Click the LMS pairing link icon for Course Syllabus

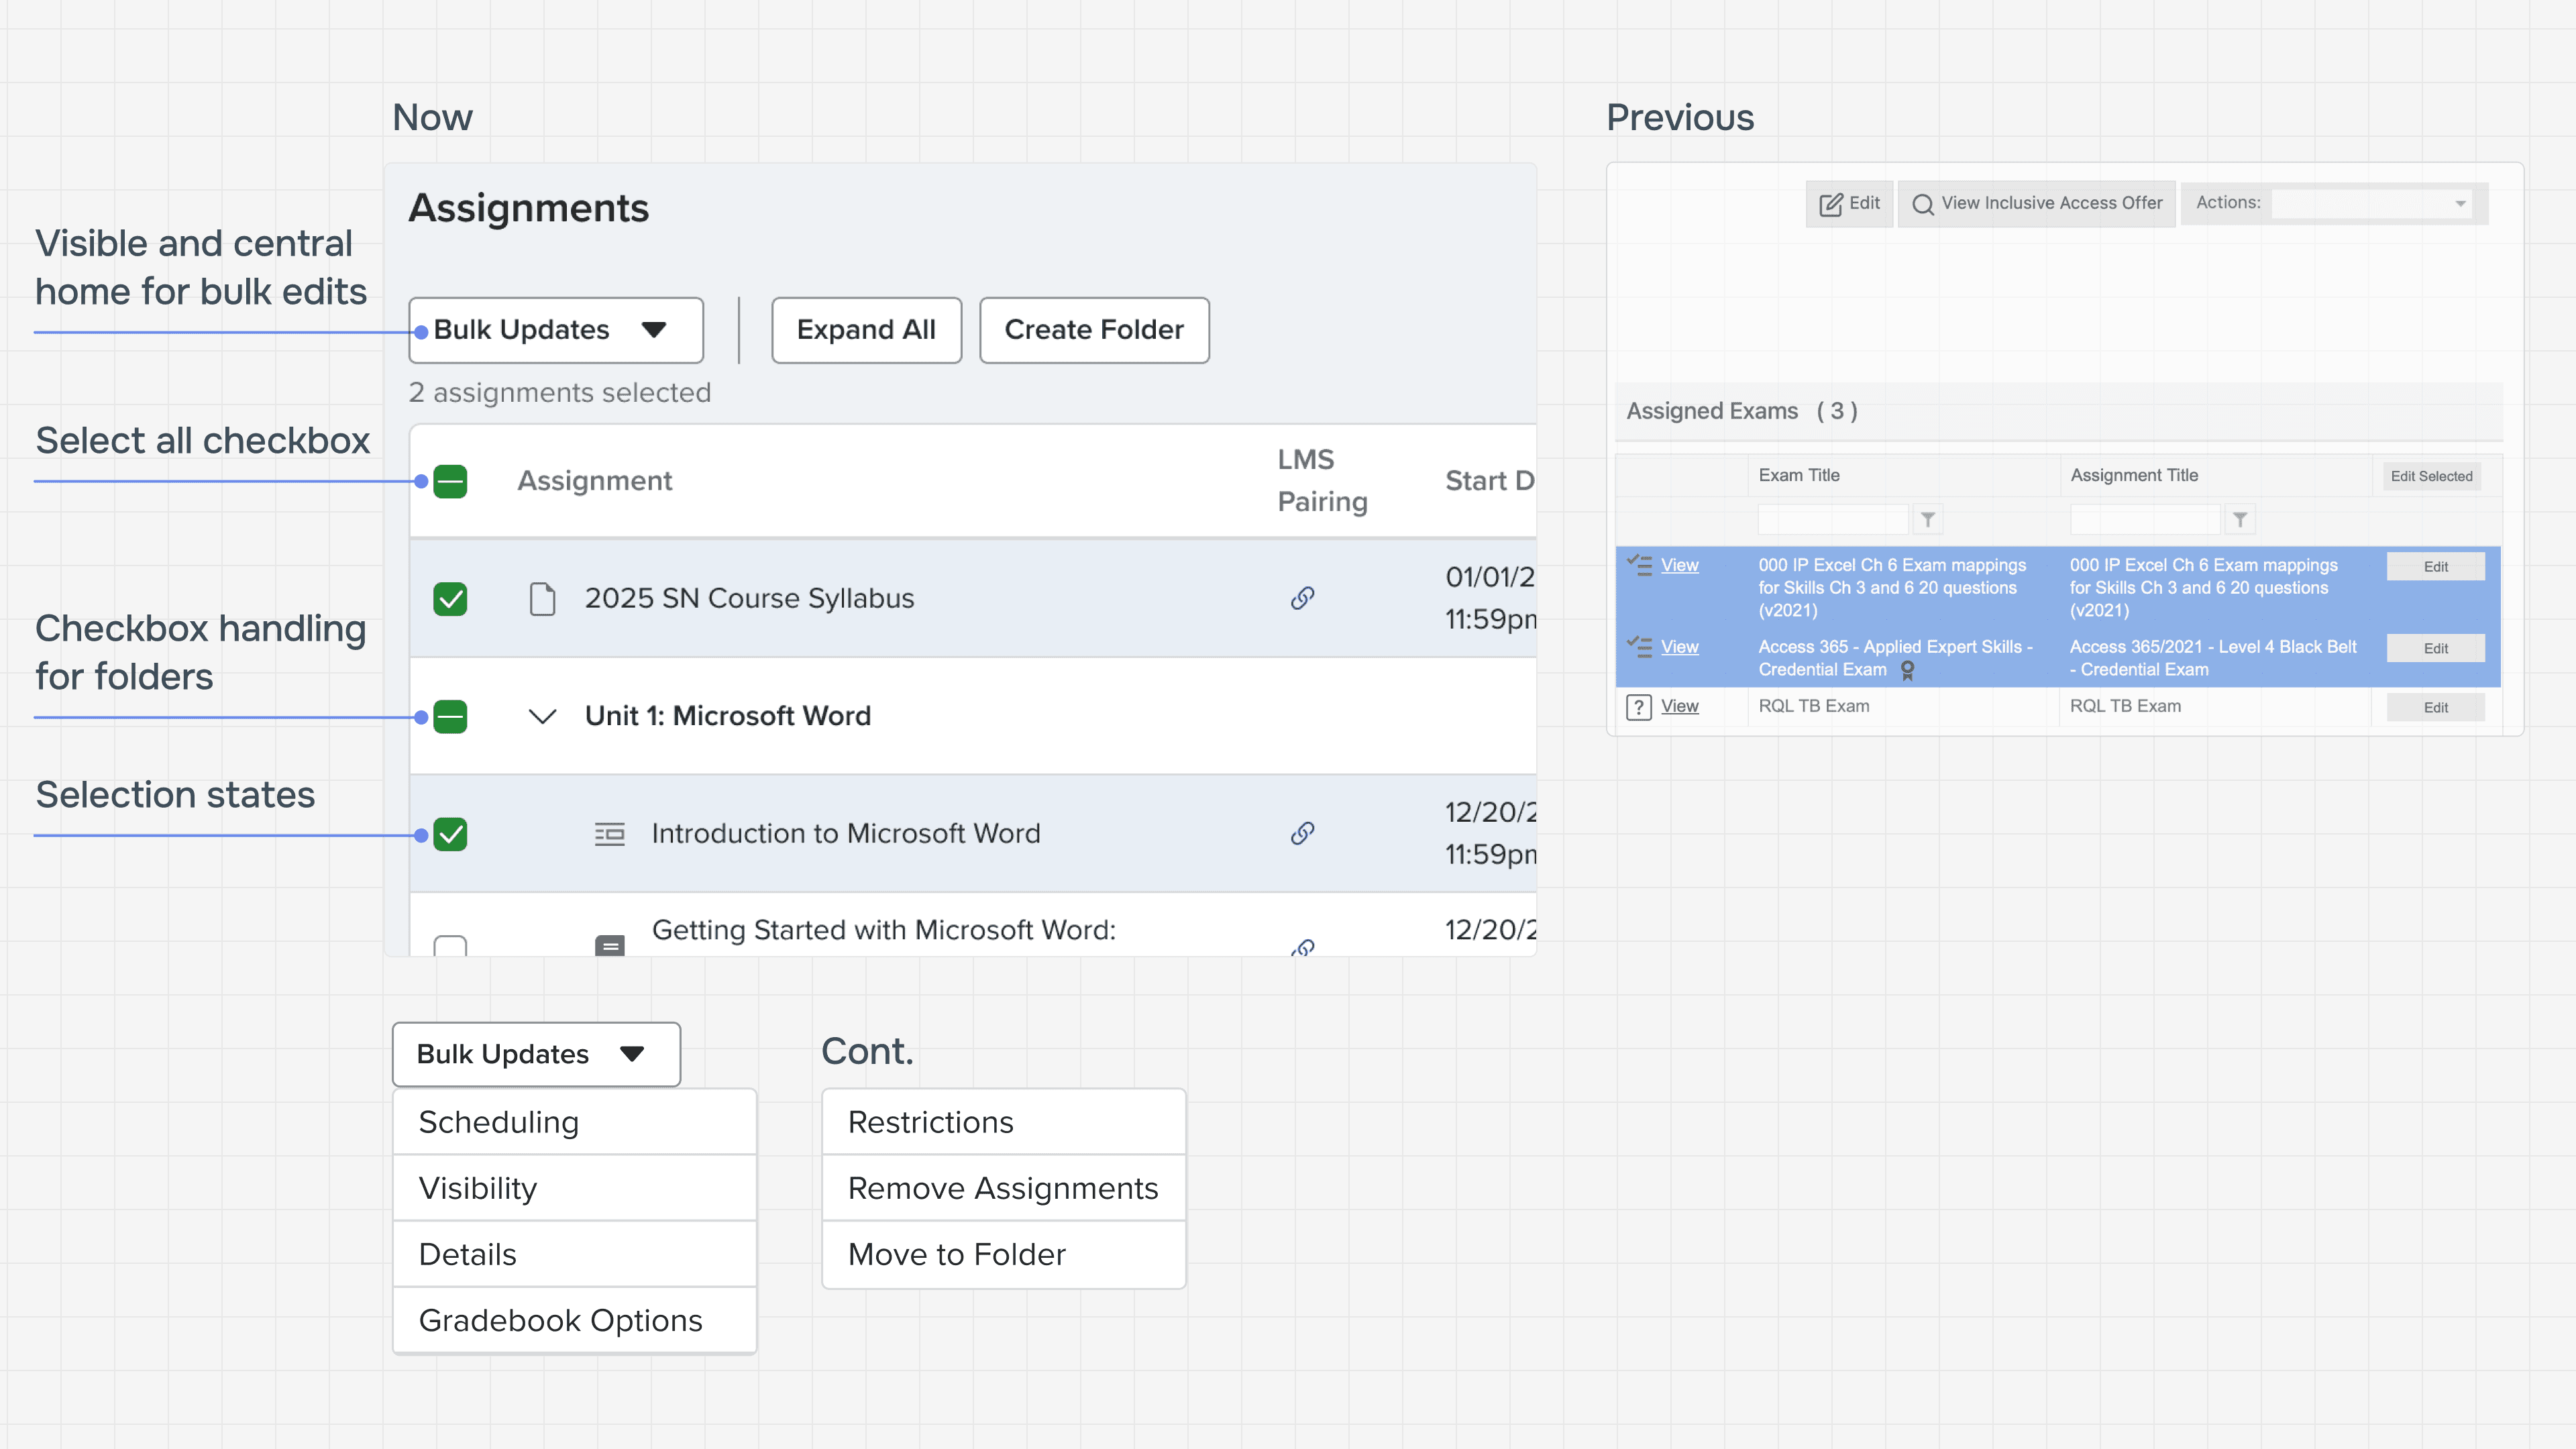[1302, 598]
